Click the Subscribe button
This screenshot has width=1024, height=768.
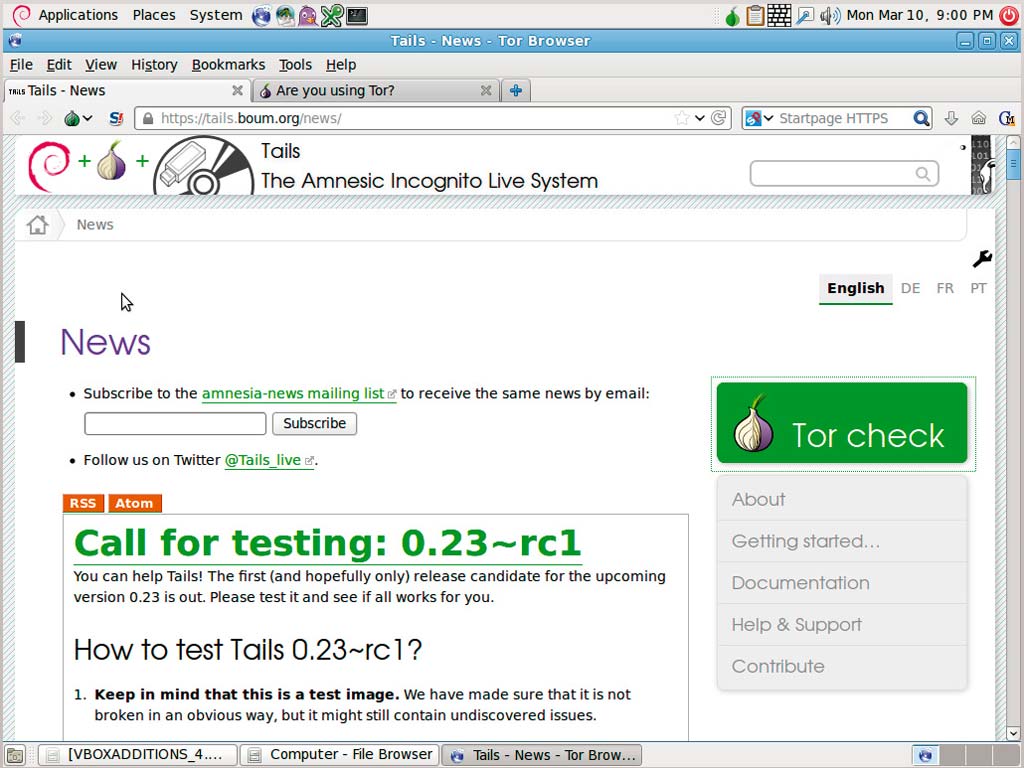click(x=314, y=423)
